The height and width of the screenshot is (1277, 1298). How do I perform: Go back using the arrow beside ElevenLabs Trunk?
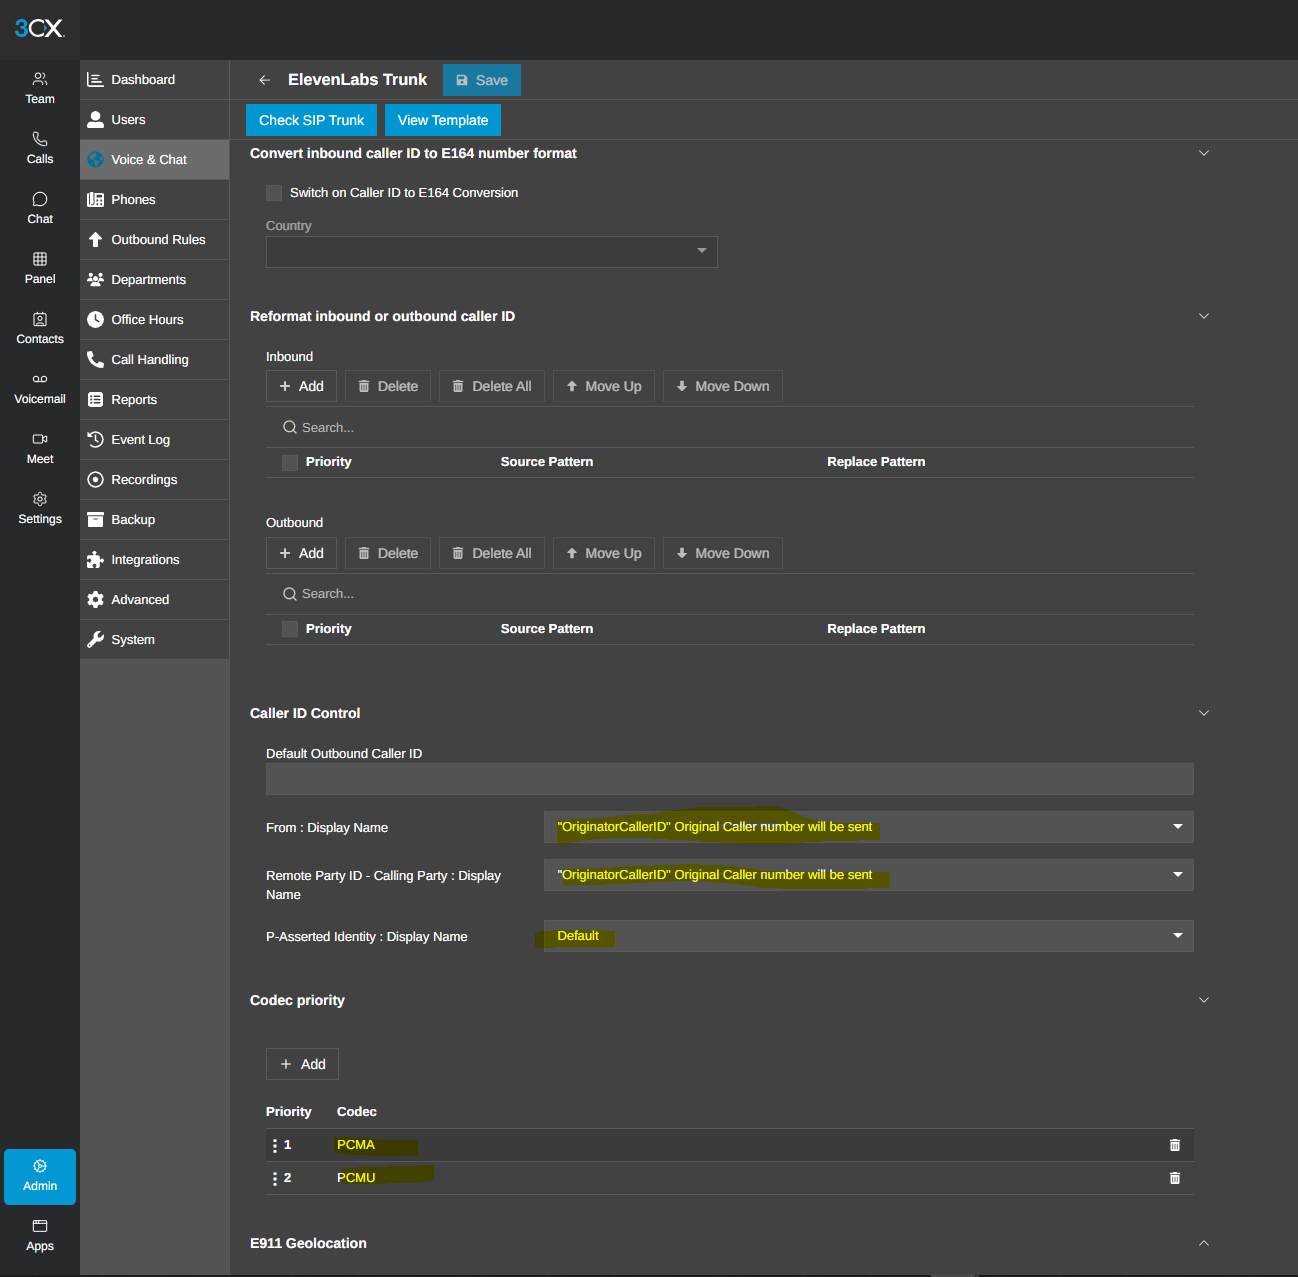pos(264,80)
